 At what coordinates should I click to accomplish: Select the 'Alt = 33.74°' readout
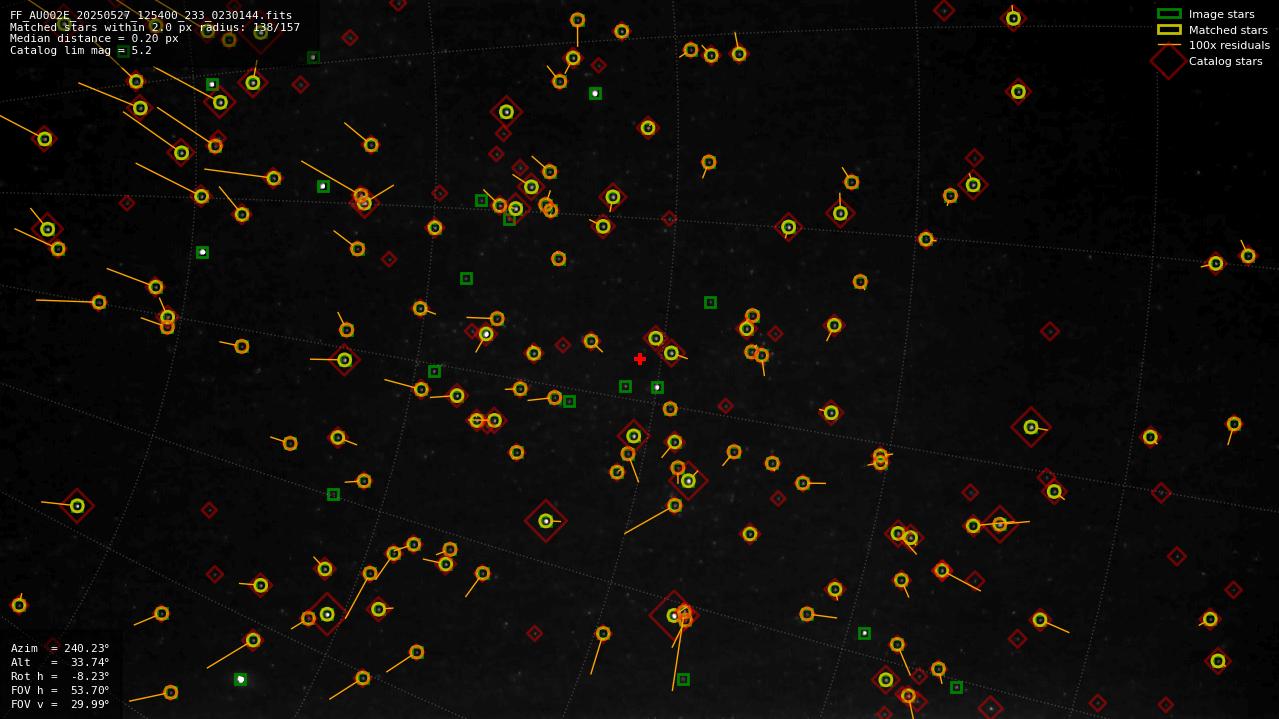(60, 662)
